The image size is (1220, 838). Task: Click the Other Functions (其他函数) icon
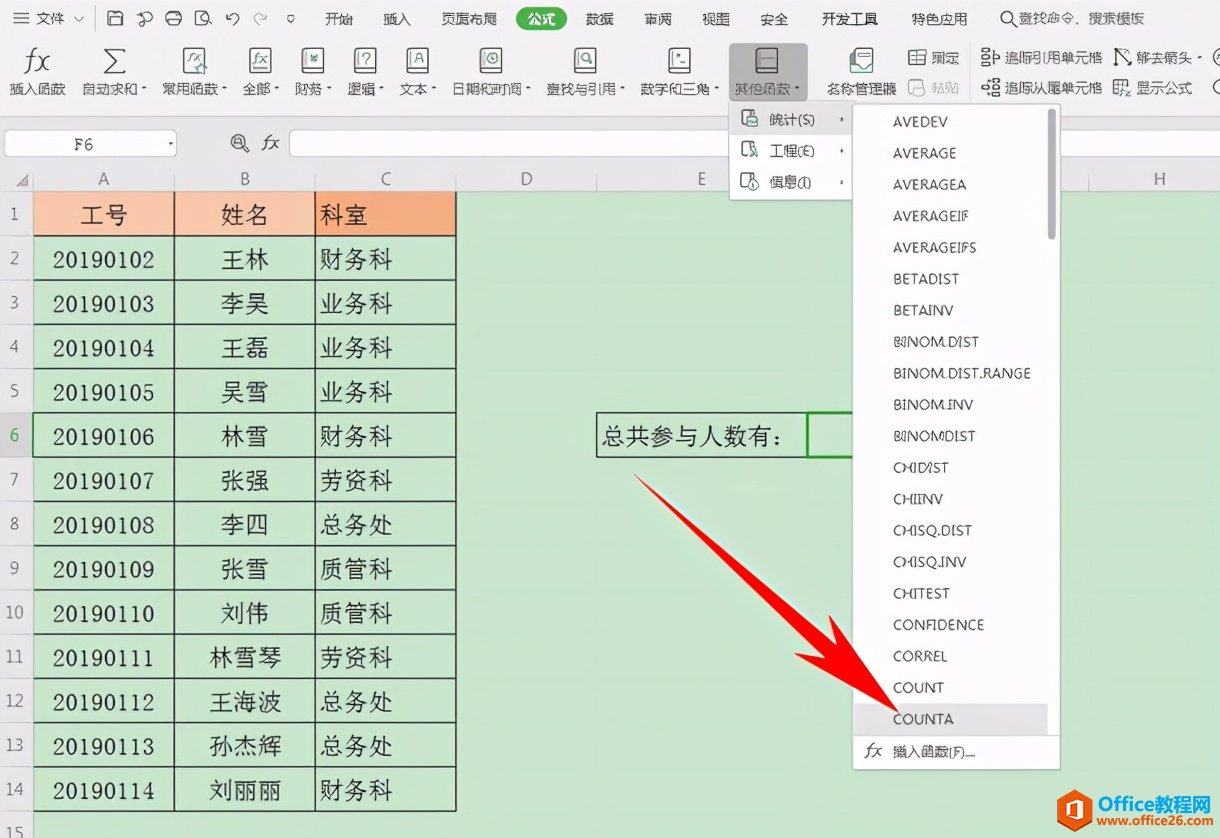click(x=767, y=62)
